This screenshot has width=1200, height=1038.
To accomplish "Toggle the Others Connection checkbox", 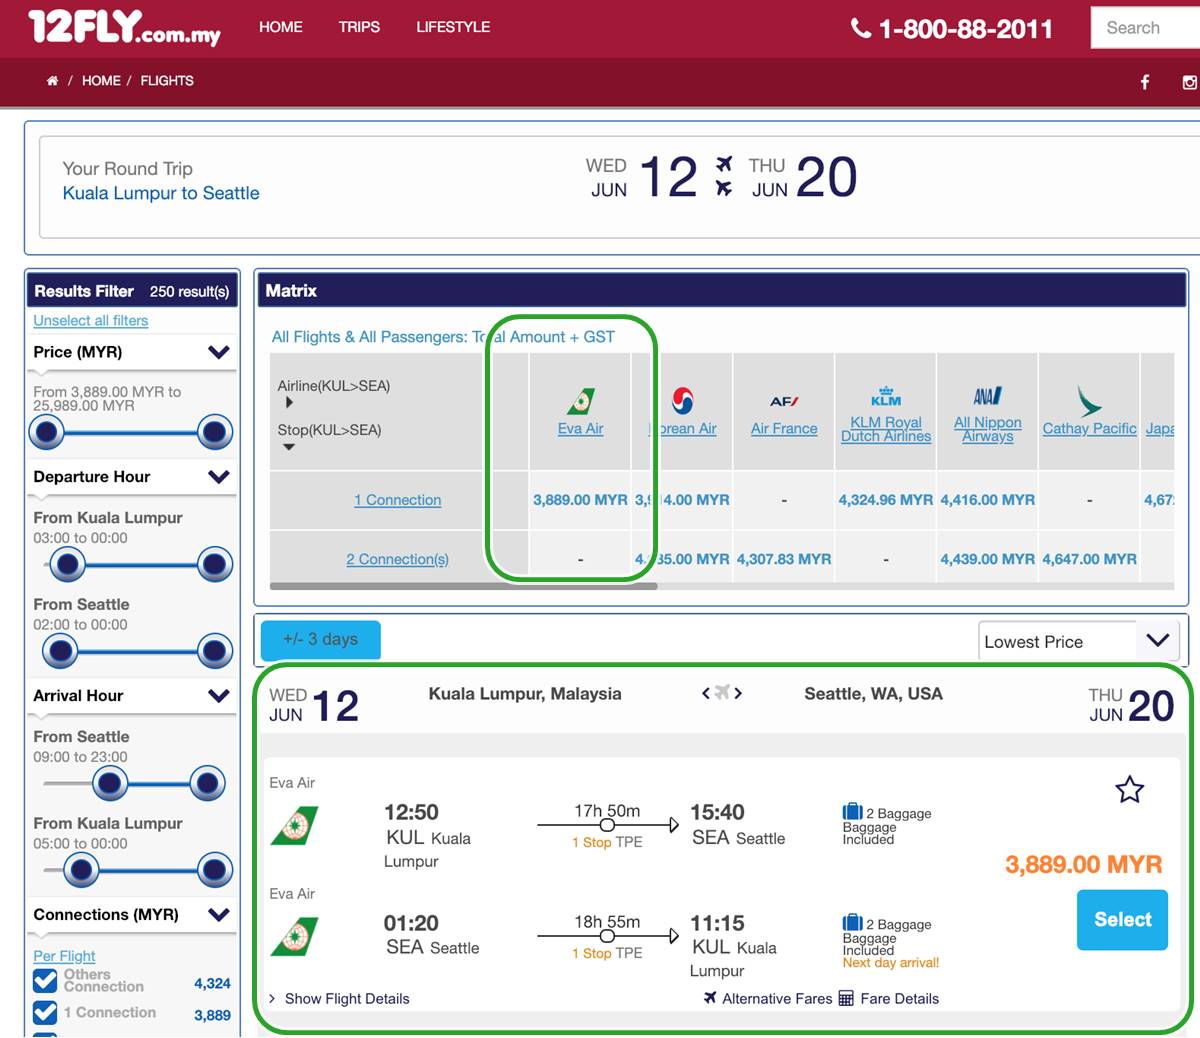I will click(x=45, y=981).
